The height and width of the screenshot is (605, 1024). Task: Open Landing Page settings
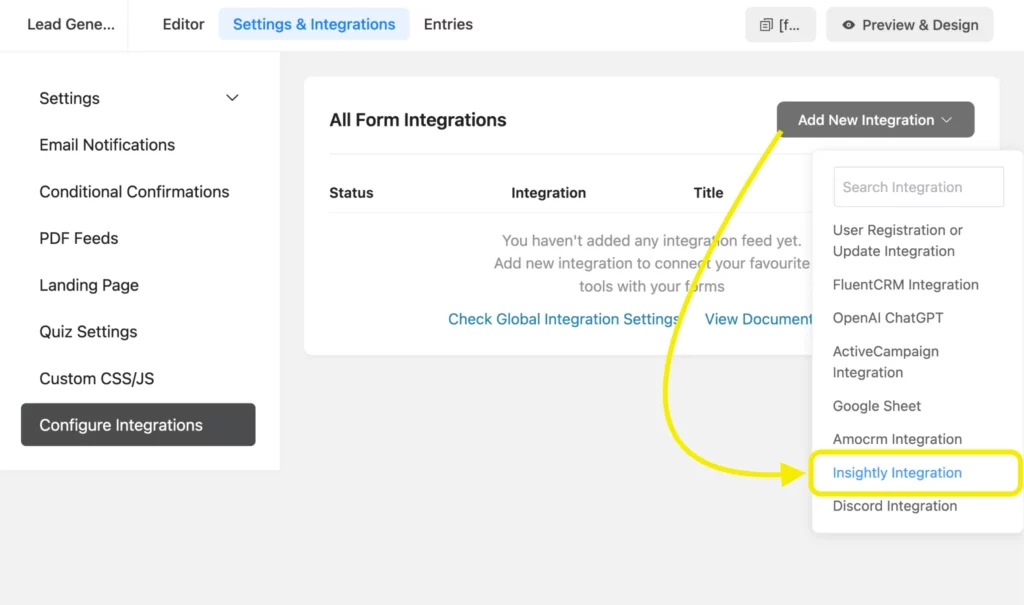[x=89, y=285]
